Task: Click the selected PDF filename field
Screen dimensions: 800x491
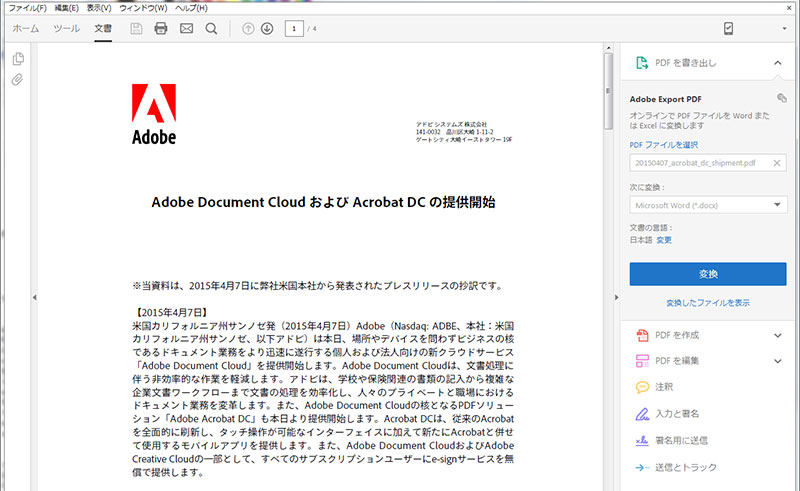Action: [x=708, y=163]
